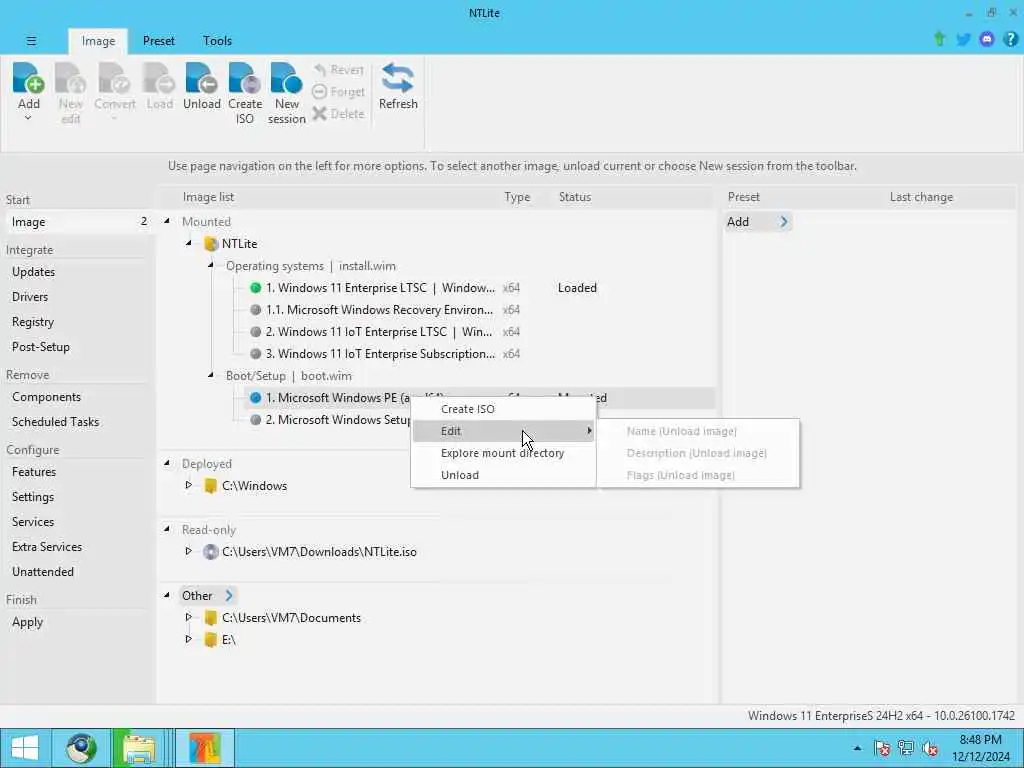Open the Updates page
This screenshot has width=1024, height=768.
pyautogui.click(x=33, y=272)
